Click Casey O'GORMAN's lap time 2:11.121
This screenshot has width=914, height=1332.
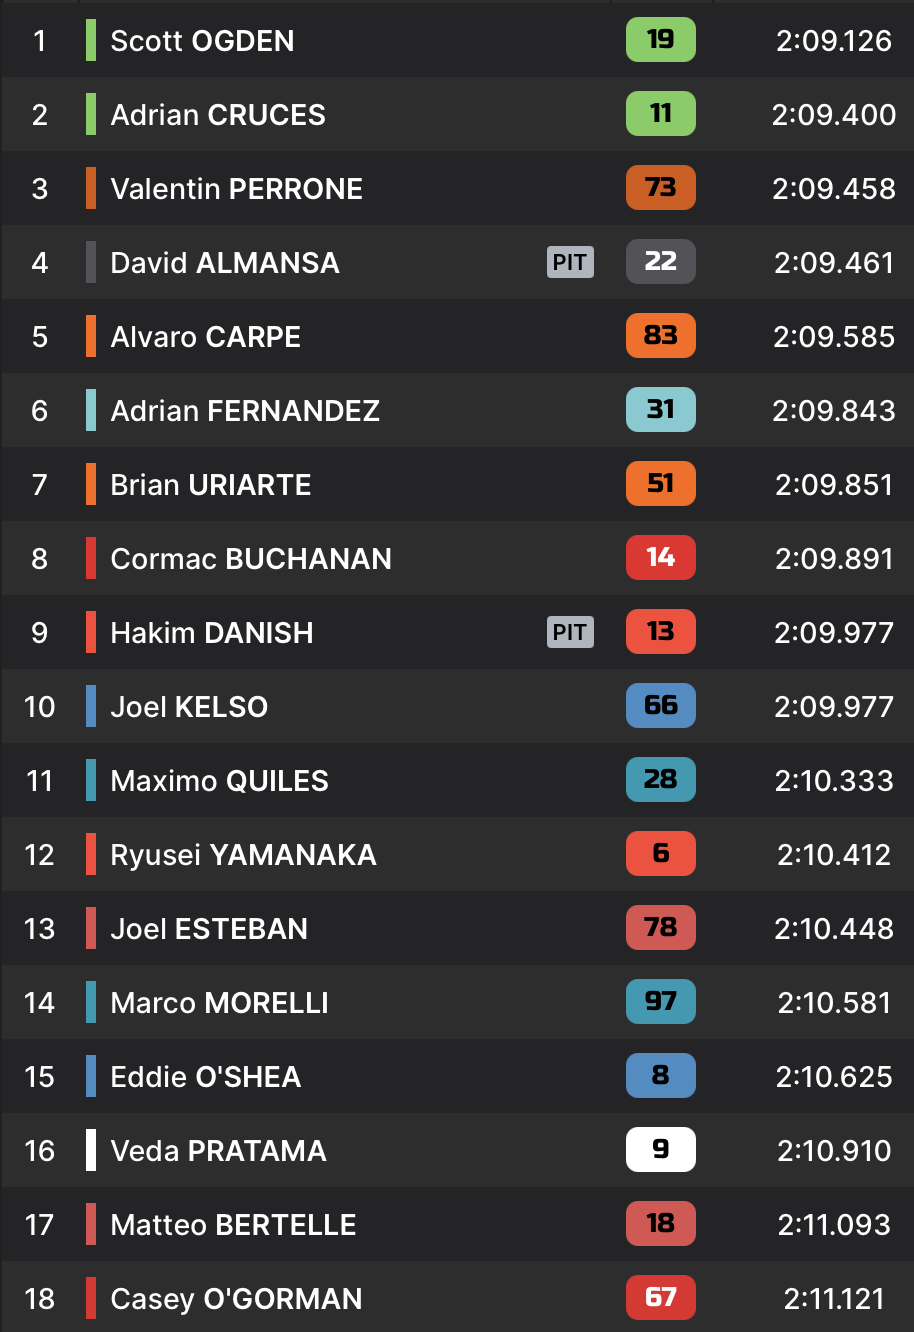pyautogui.click(x=834, y=1299)
